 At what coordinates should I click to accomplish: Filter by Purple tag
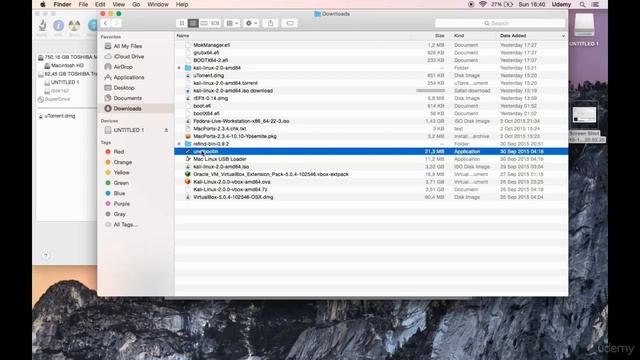121,204
